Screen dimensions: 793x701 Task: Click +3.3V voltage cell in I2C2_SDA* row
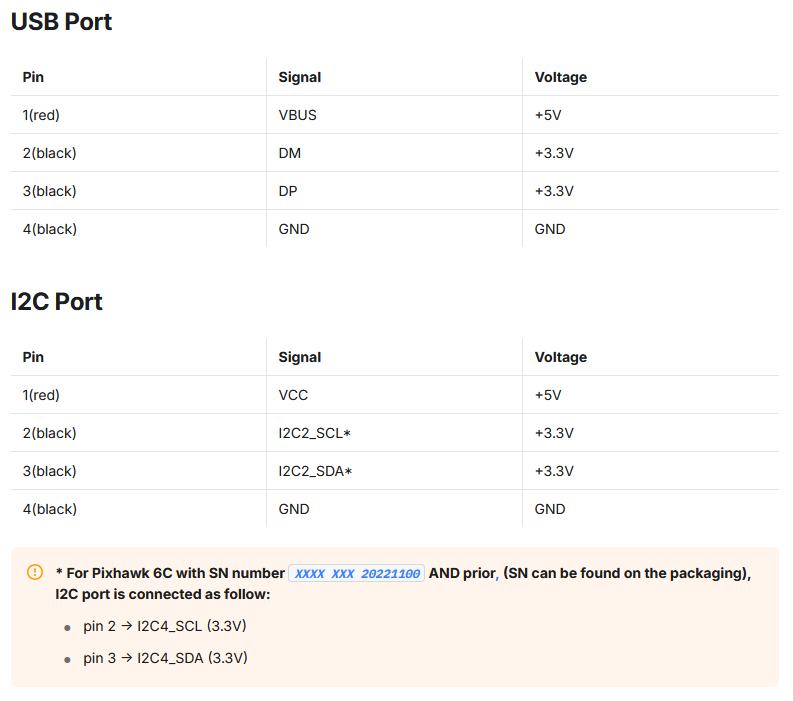[553, 471]
